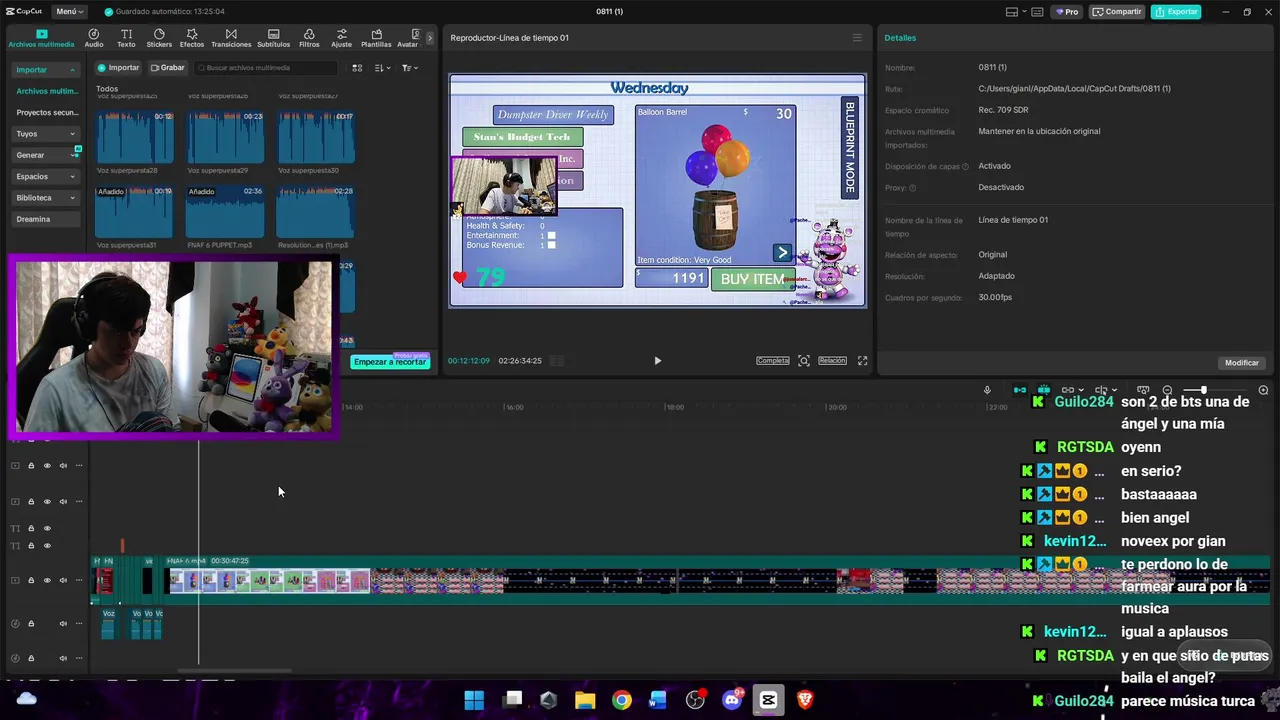Click Empezar a recortar

[390, 361]
